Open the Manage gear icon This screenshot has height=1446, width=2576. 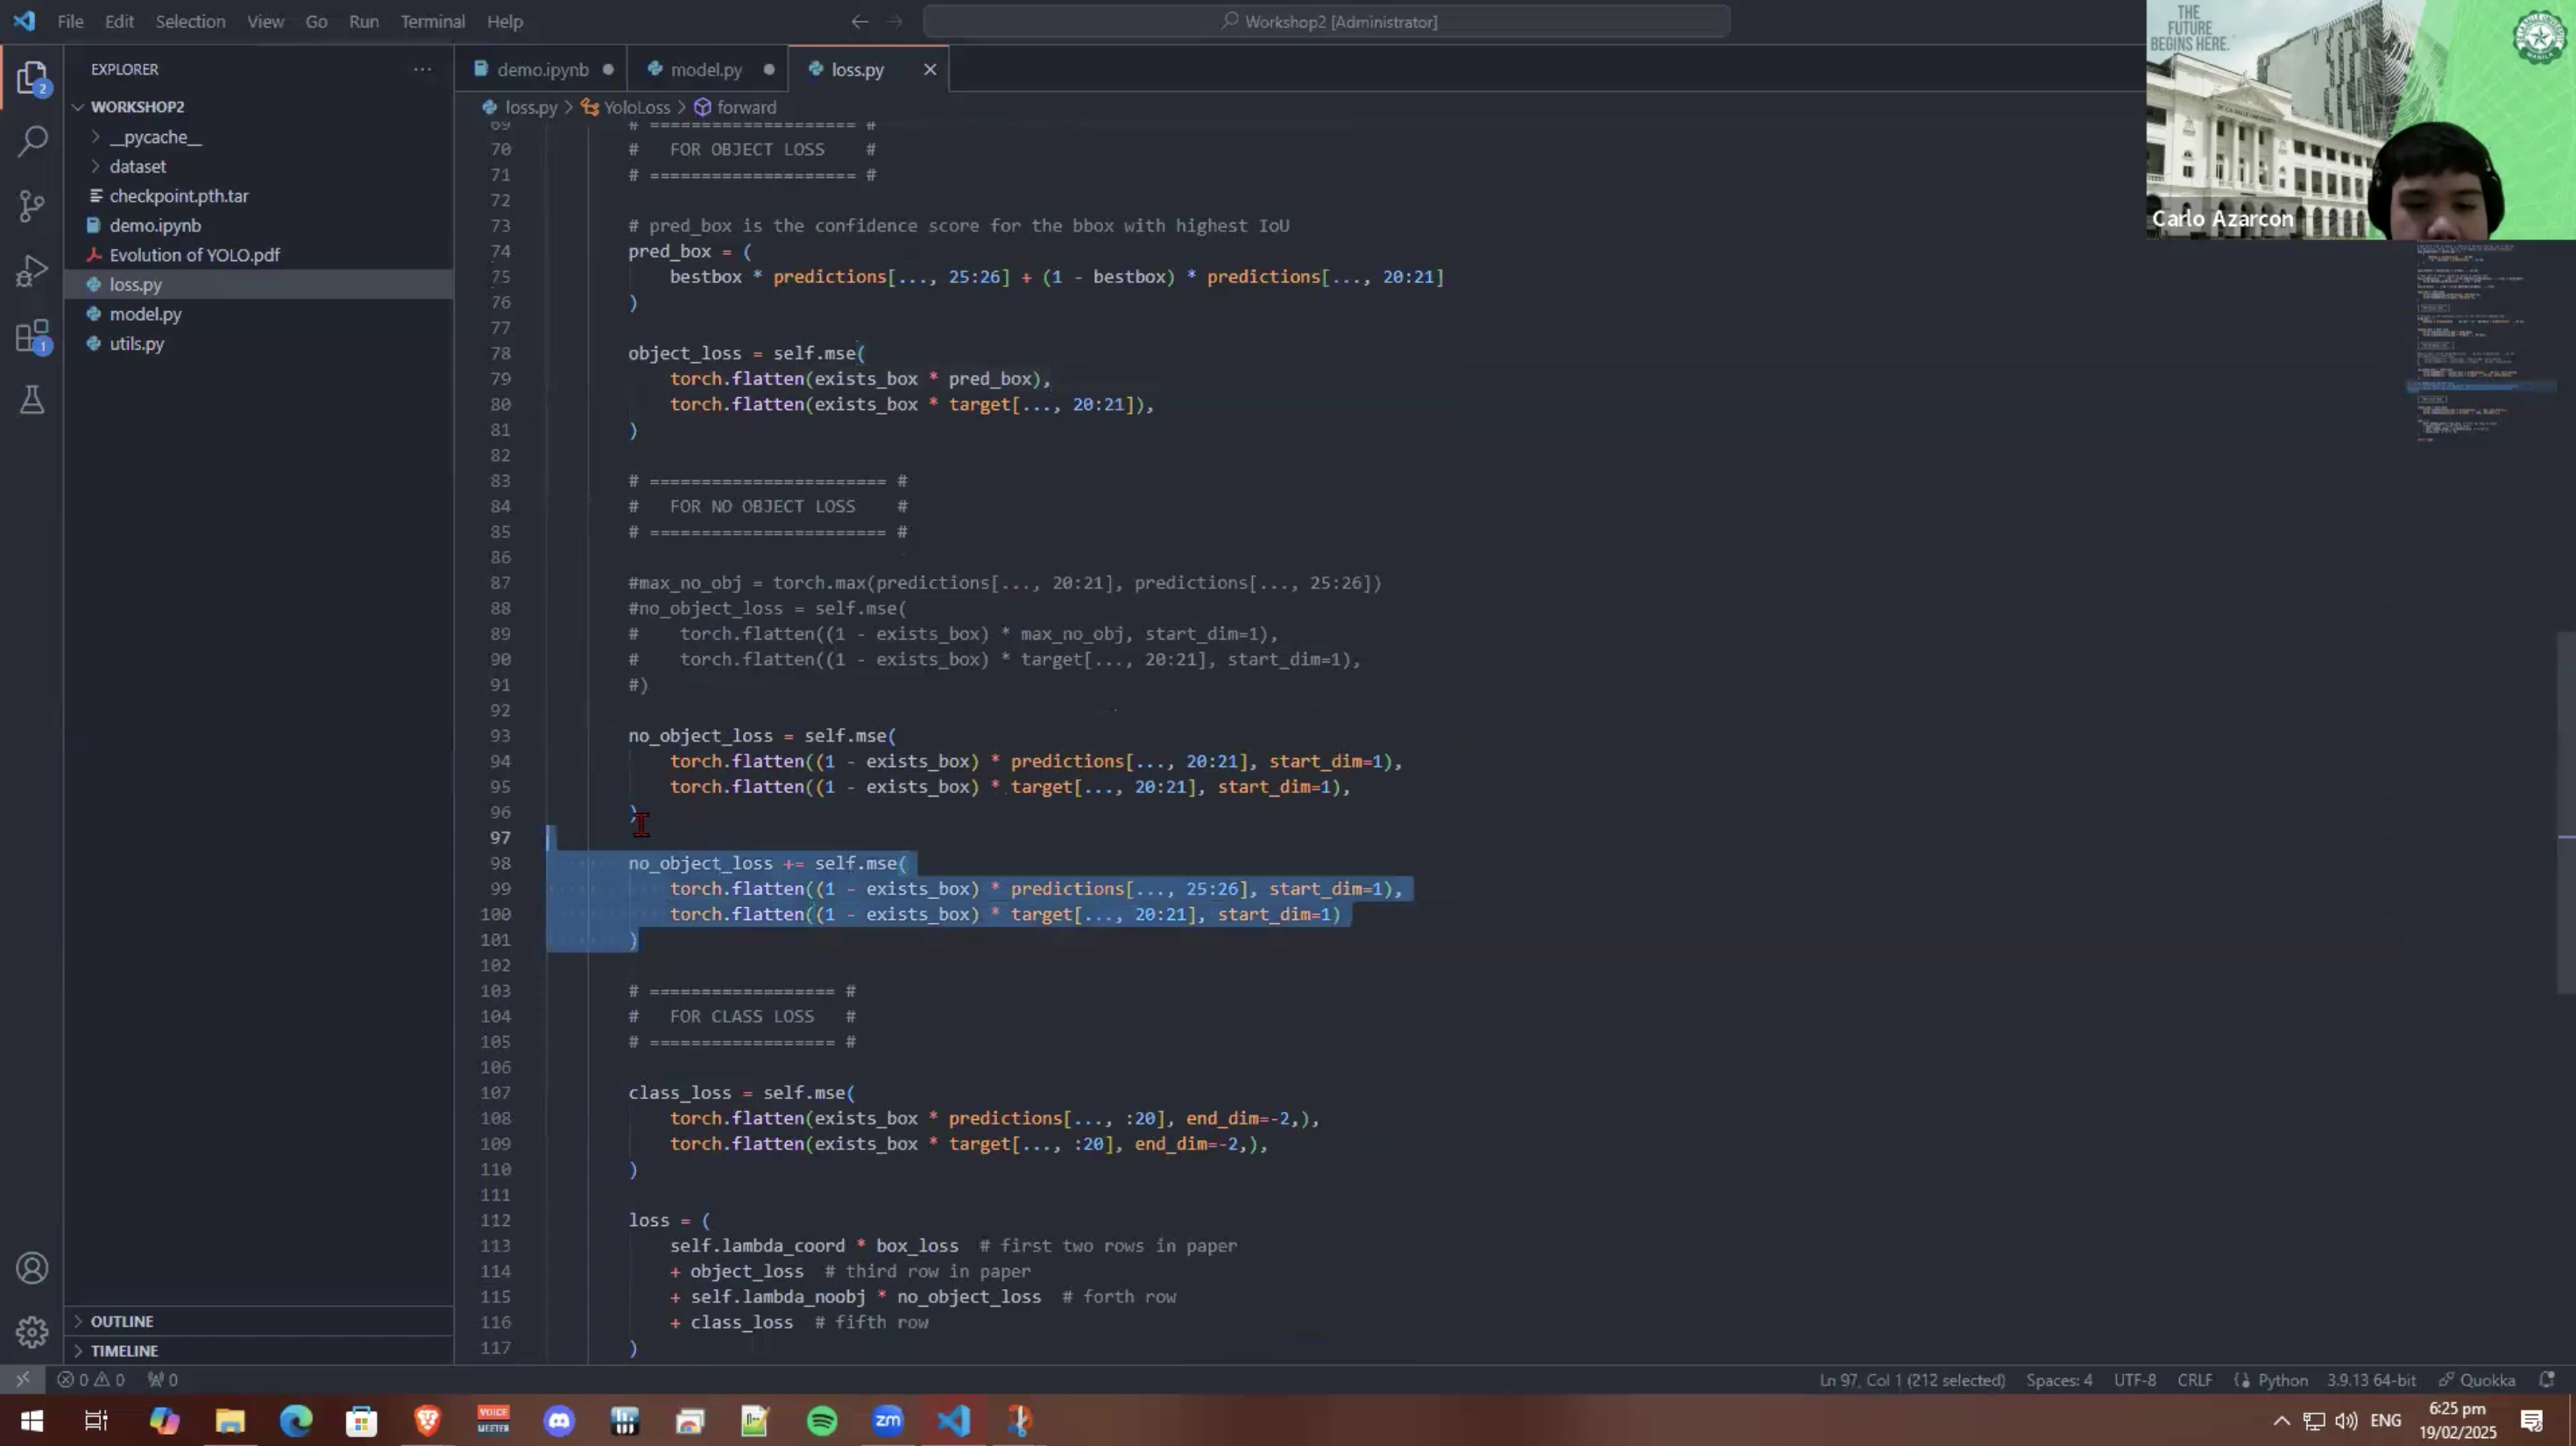(x=32, y=1331)
